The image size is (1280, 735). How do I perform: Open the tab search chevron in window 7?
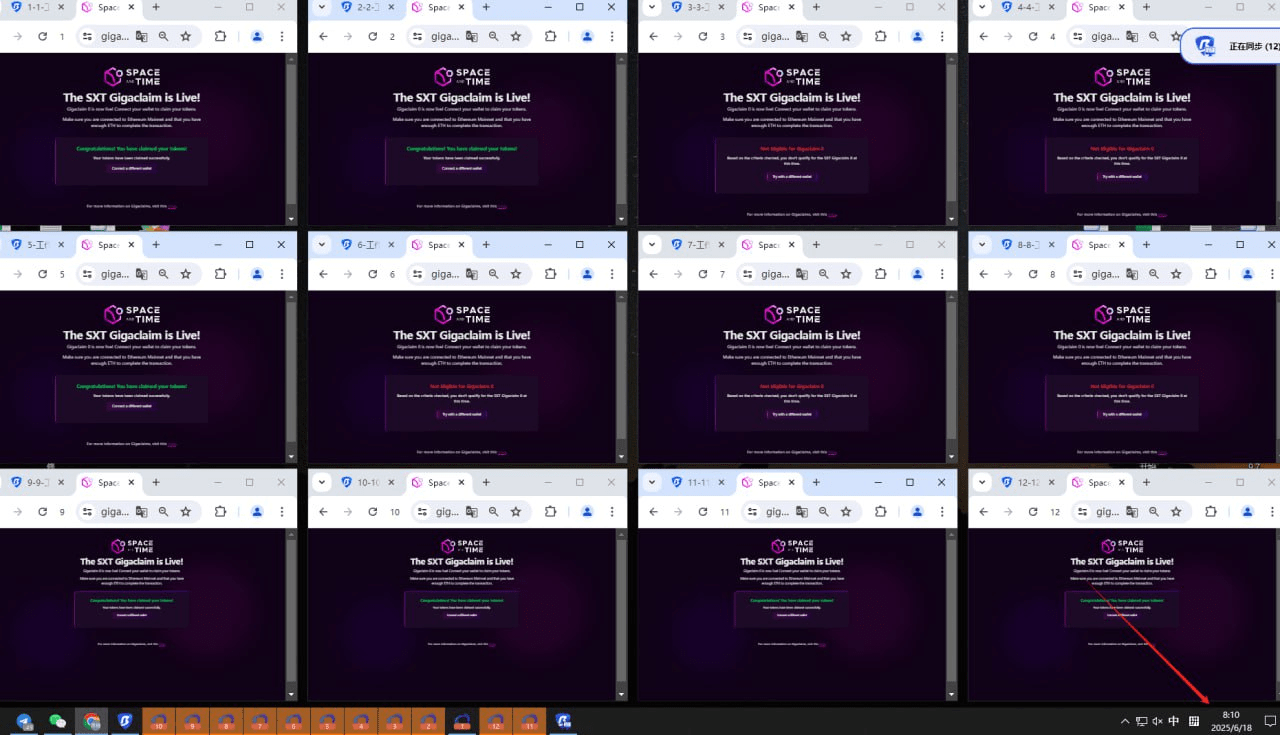click(652, 244)
